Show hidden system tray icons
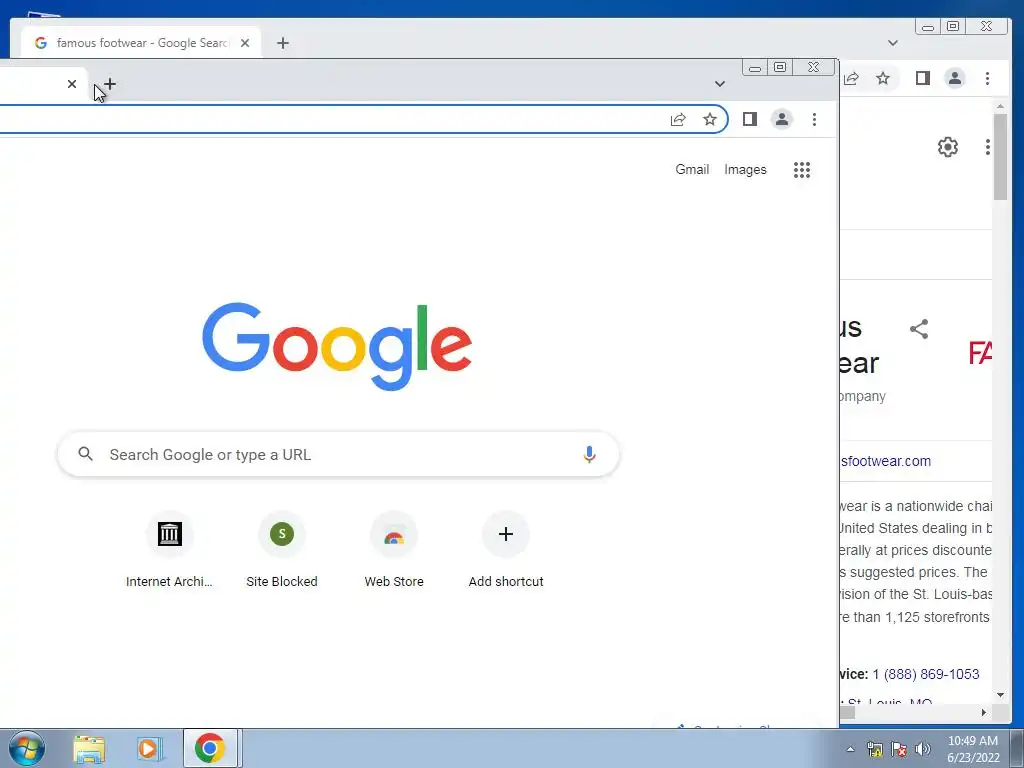The image size is (1024, 768). (x=850, y=749)
